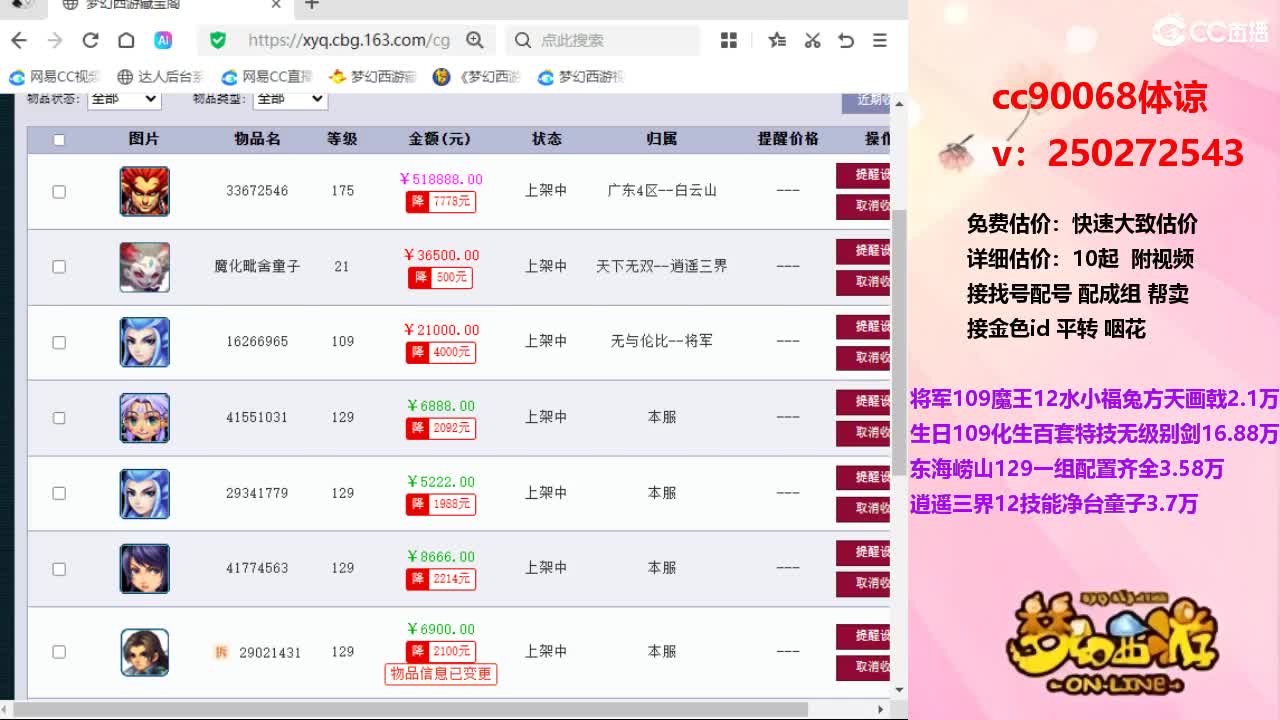Click the price ¥518888.00
Viewport: 1280px width, 720px height.
[x=440, y=180]
